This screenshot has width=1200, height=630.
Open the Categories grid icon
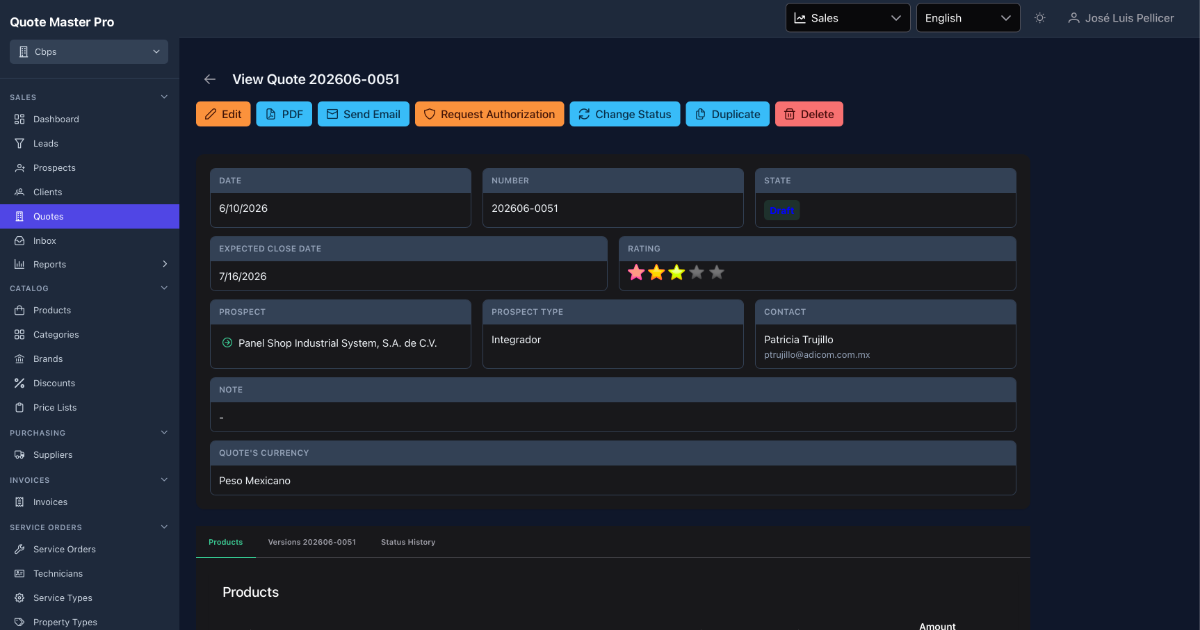tap(19, 335)
